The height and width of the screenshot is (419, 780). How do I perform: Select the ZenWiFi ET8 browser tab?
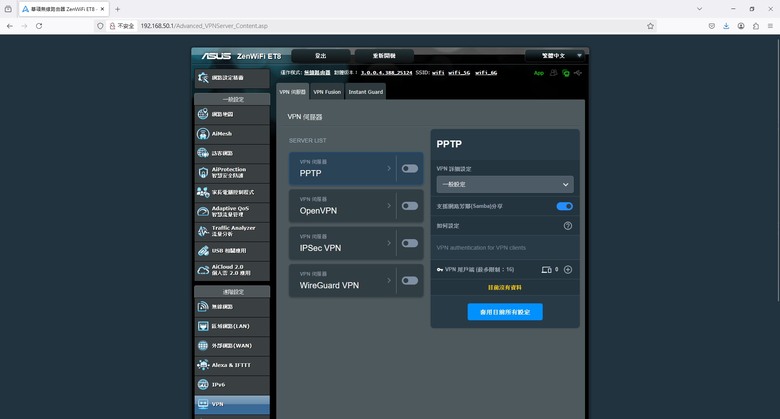coord(63,9)
